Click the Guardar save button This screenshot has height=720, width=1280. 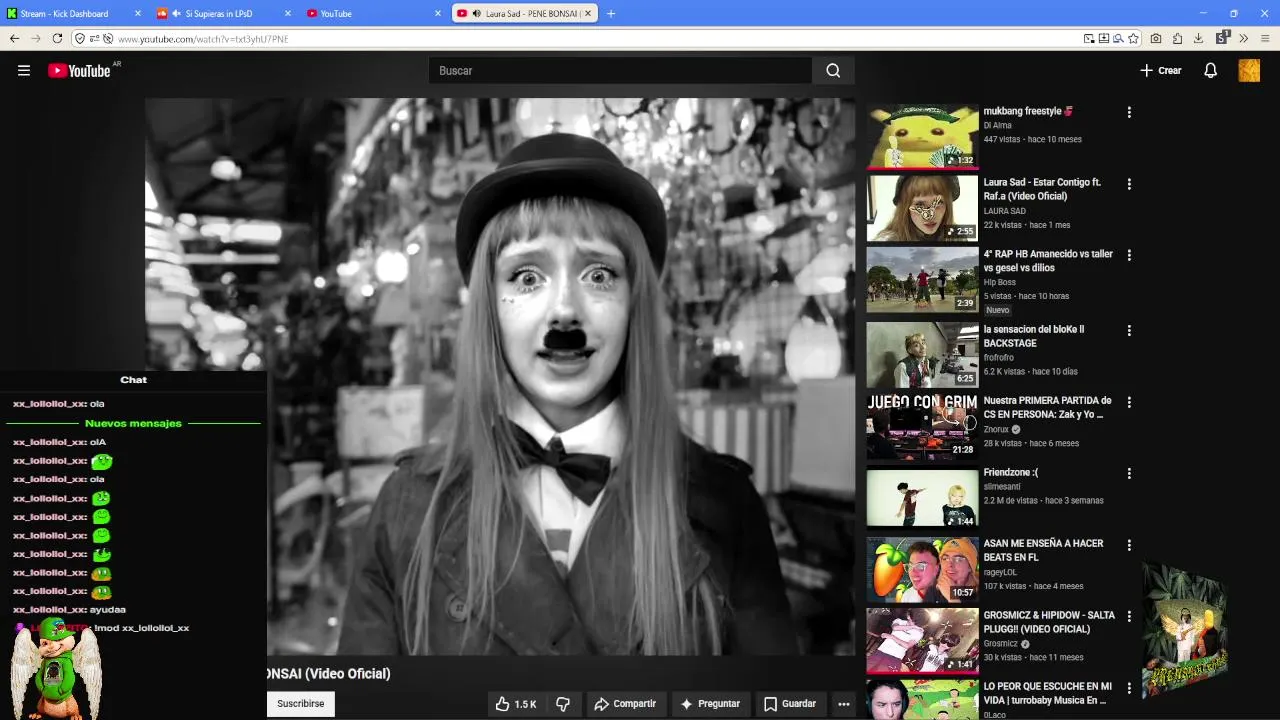point(790,704)
